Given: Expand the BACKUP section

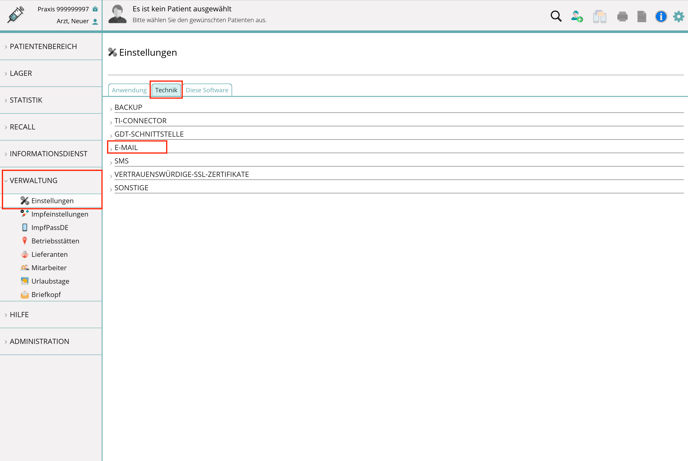Looking at the screenshot, I should click(x=128, y=107).
